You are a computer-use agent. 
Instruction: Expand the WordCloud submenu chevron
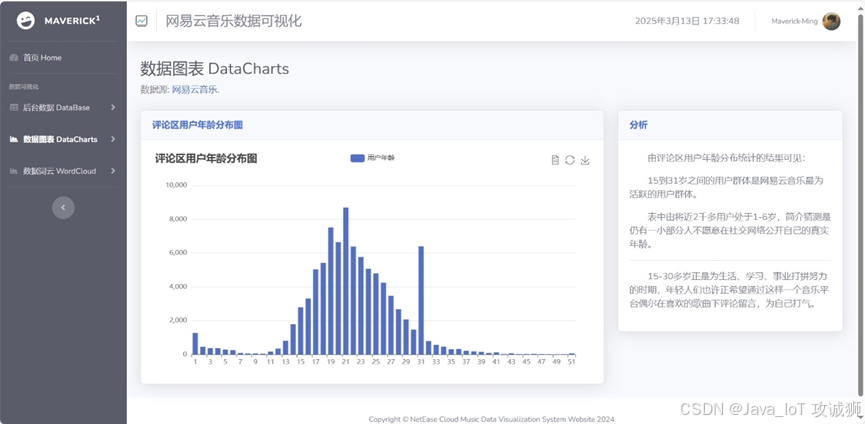click(113, 171)
